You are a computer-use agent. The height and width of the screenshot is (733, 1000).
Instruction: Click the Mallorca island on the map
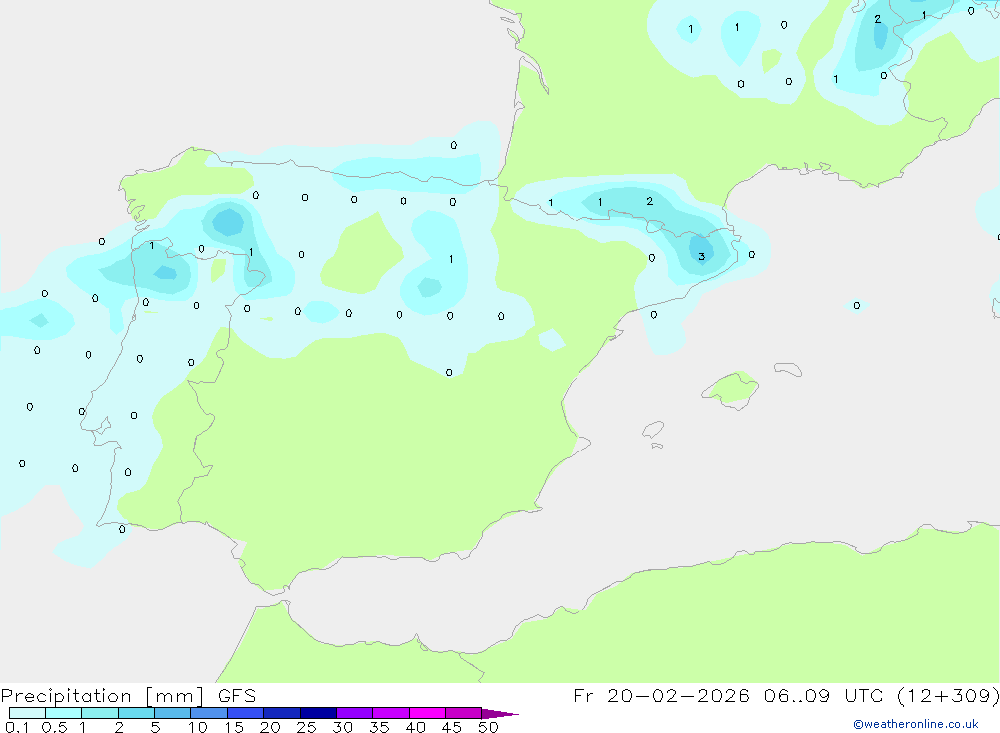(731, 389)
